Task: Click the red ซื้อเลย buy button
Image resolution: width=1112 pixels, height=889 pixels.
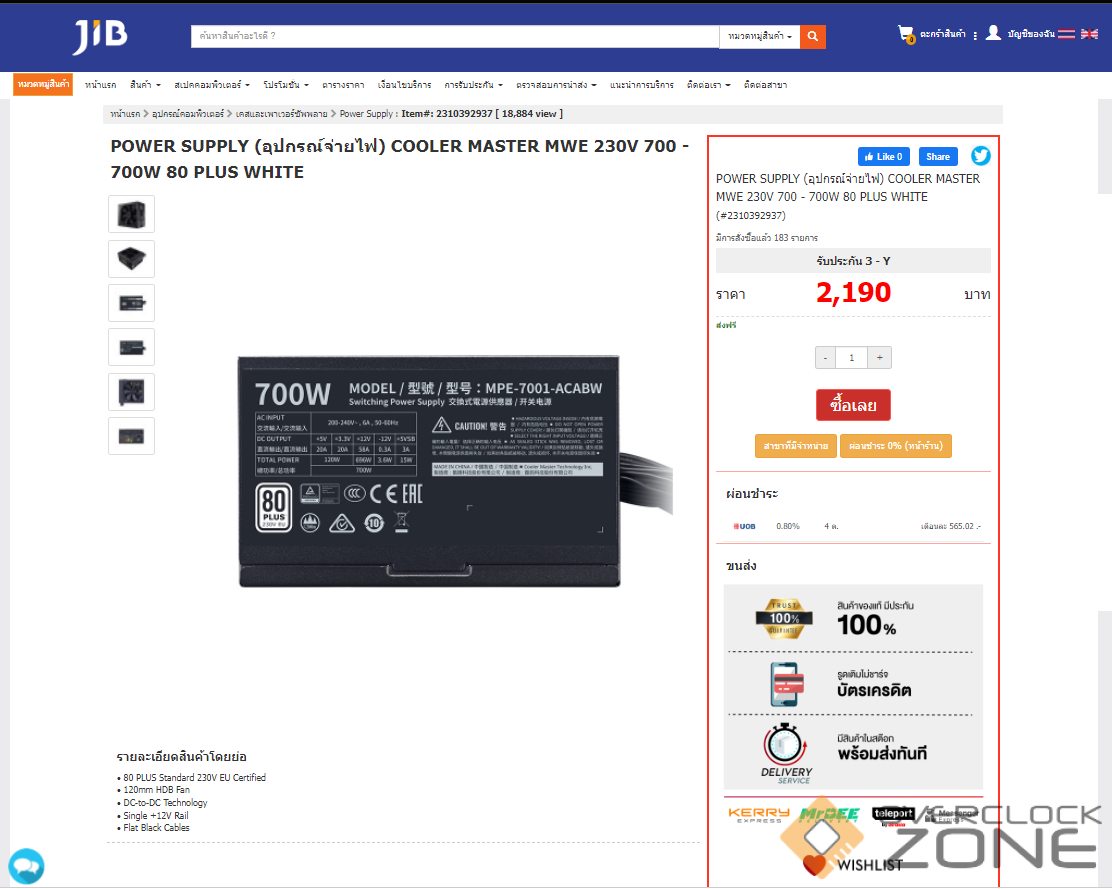Action: [x=853, y=406]
